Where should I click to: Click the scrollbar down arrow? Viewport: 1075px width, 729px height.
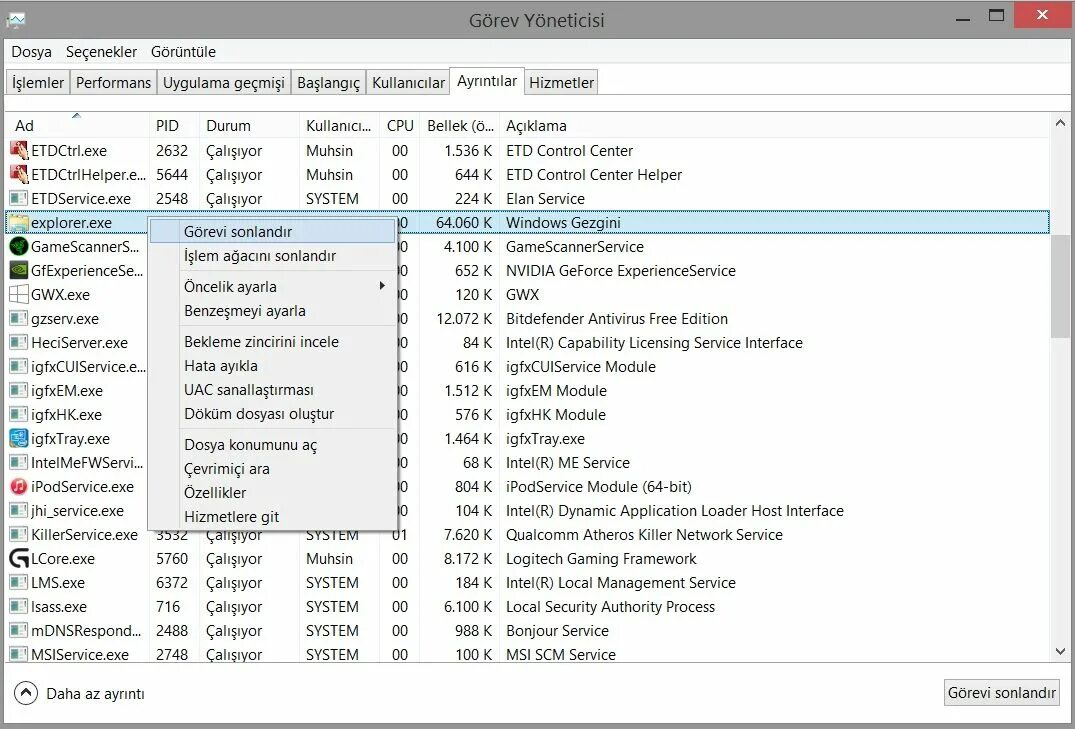click(x=1060, y=652)
